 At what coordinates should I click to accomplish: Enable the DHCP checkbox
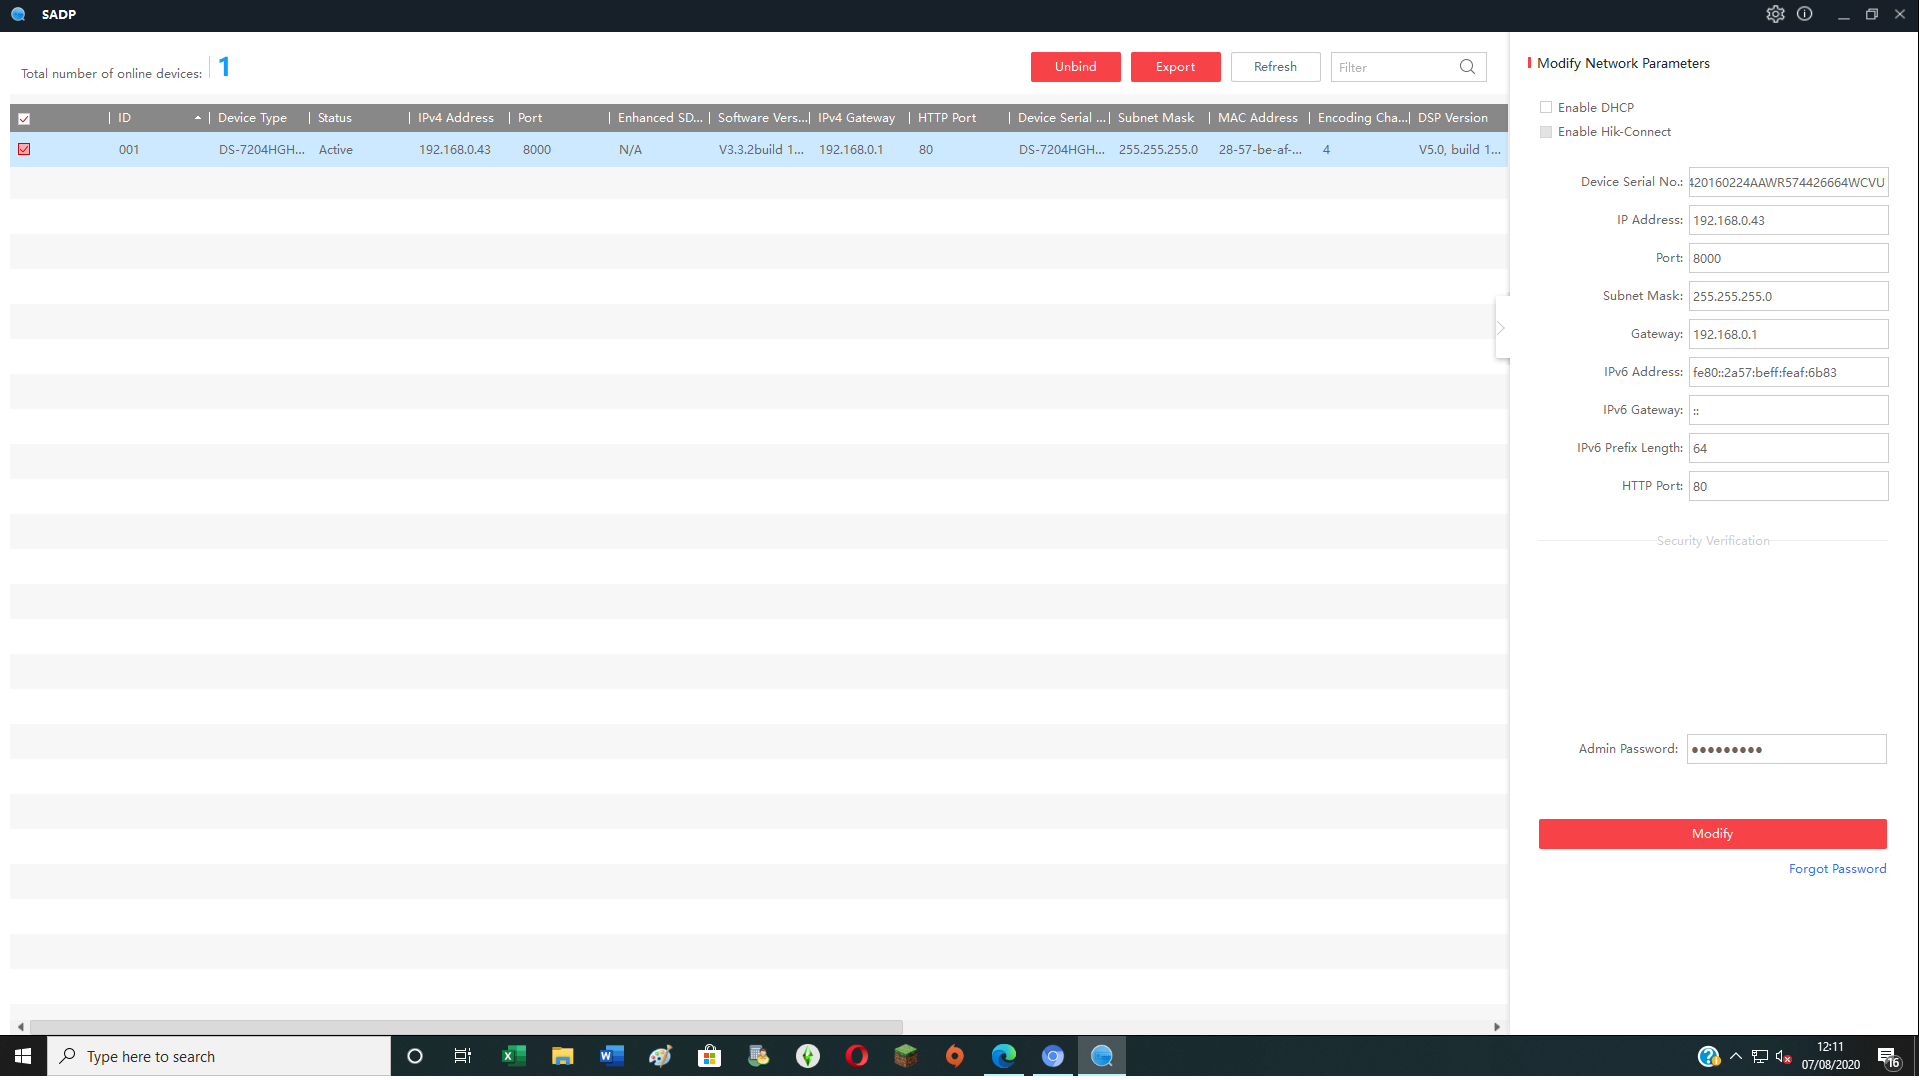[1546, 107]
